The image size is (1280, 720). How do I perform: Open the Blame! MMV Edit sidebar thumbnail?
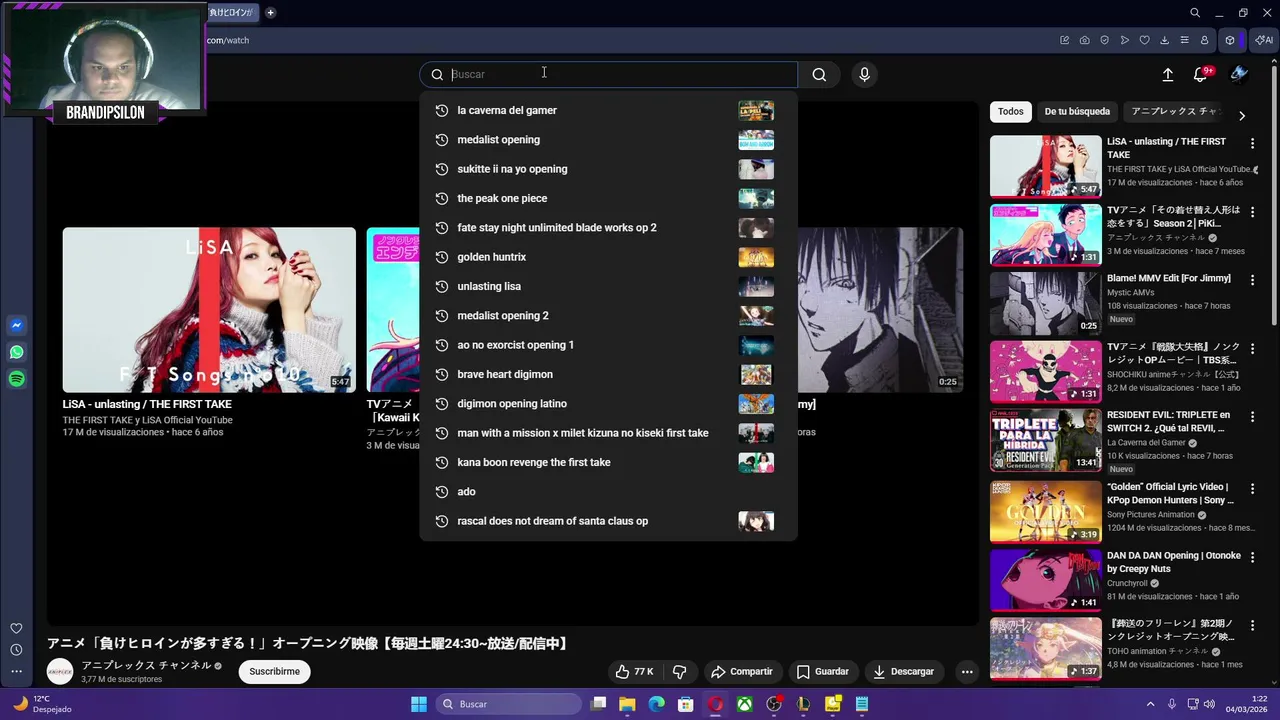click(x=1046, y=303)
